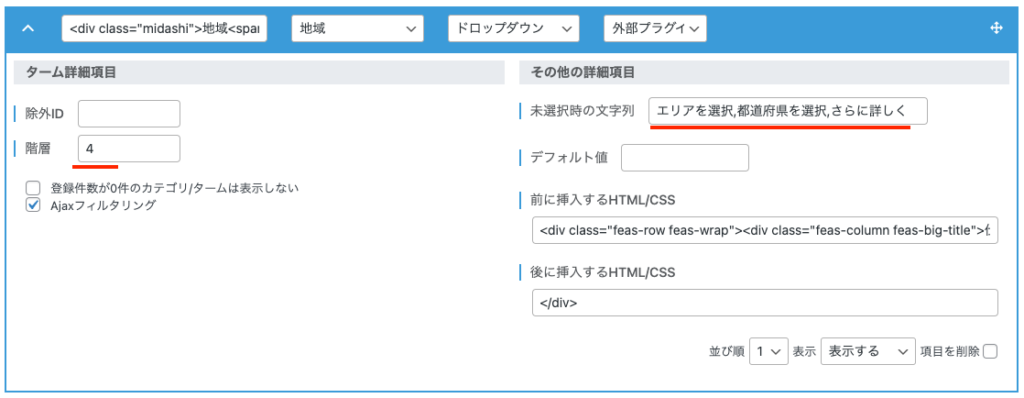Image resolution: width=1024 pixels, height=398 pixels.
Task: Click the 前に挿入するHTML/CSS input field
Action: pos(765,230)
